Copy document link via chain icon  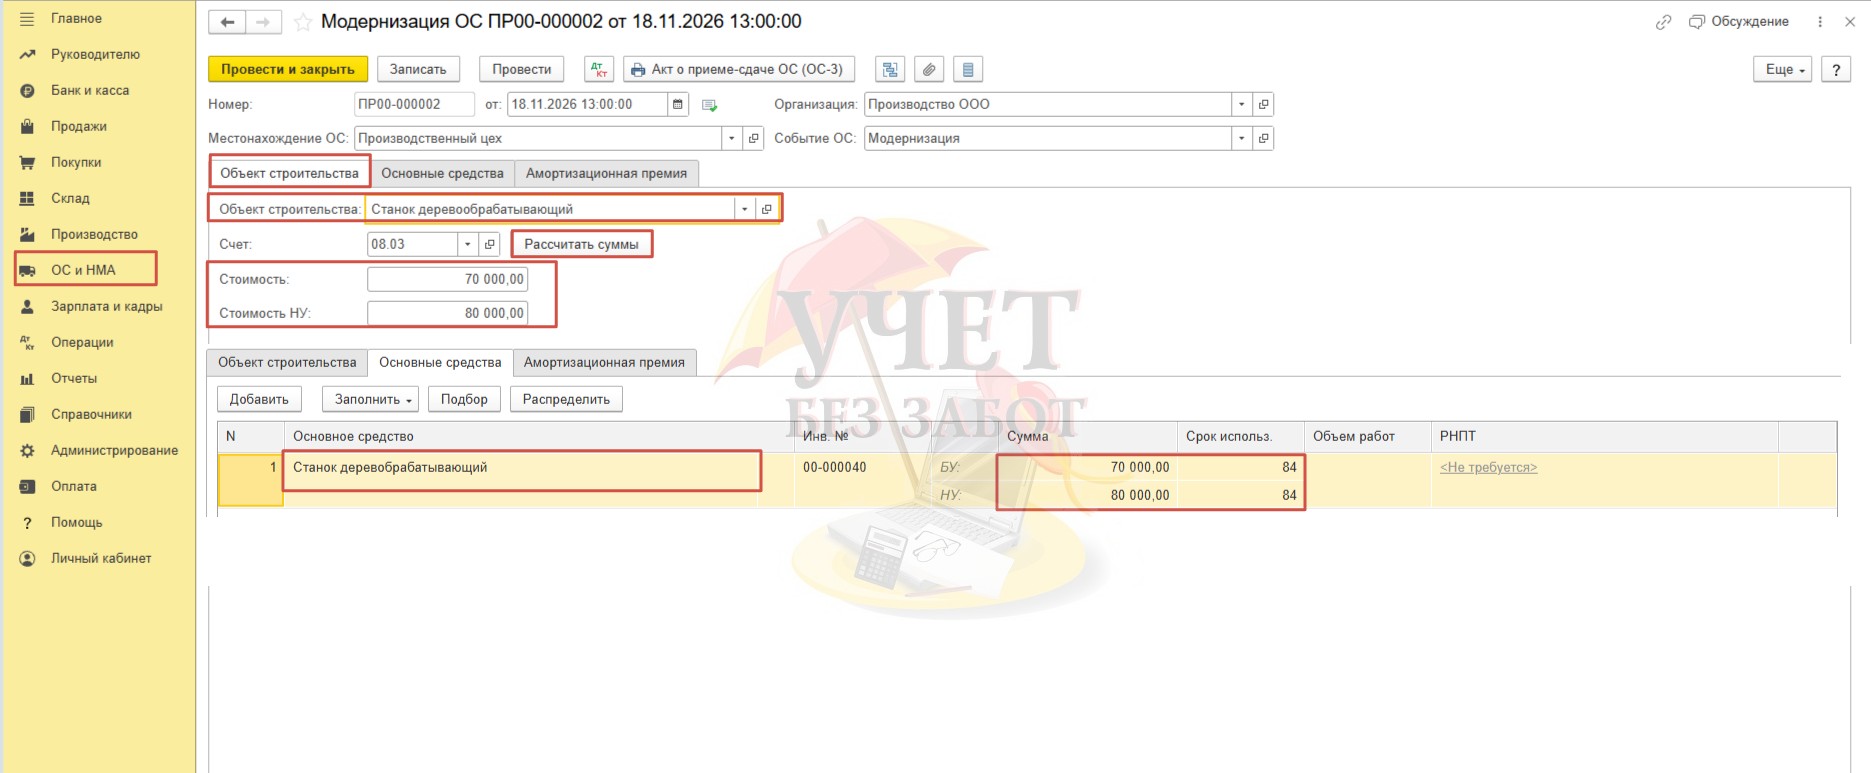click(x=1663, y=22)
